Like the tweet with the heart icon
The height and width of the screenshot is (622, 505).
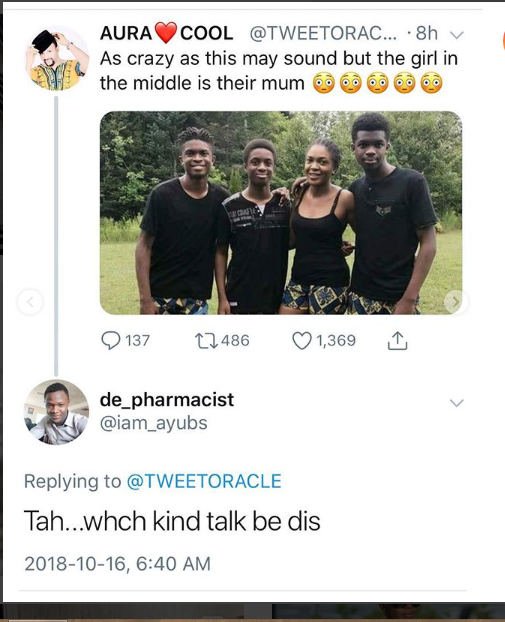point(301,341)
